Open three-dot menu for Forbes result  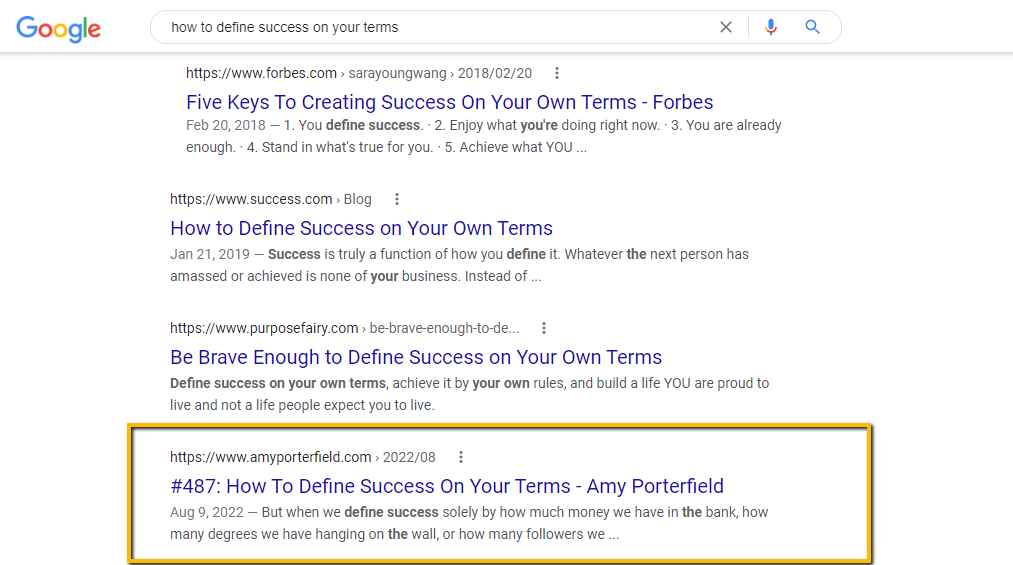click(x=557, y=74)
